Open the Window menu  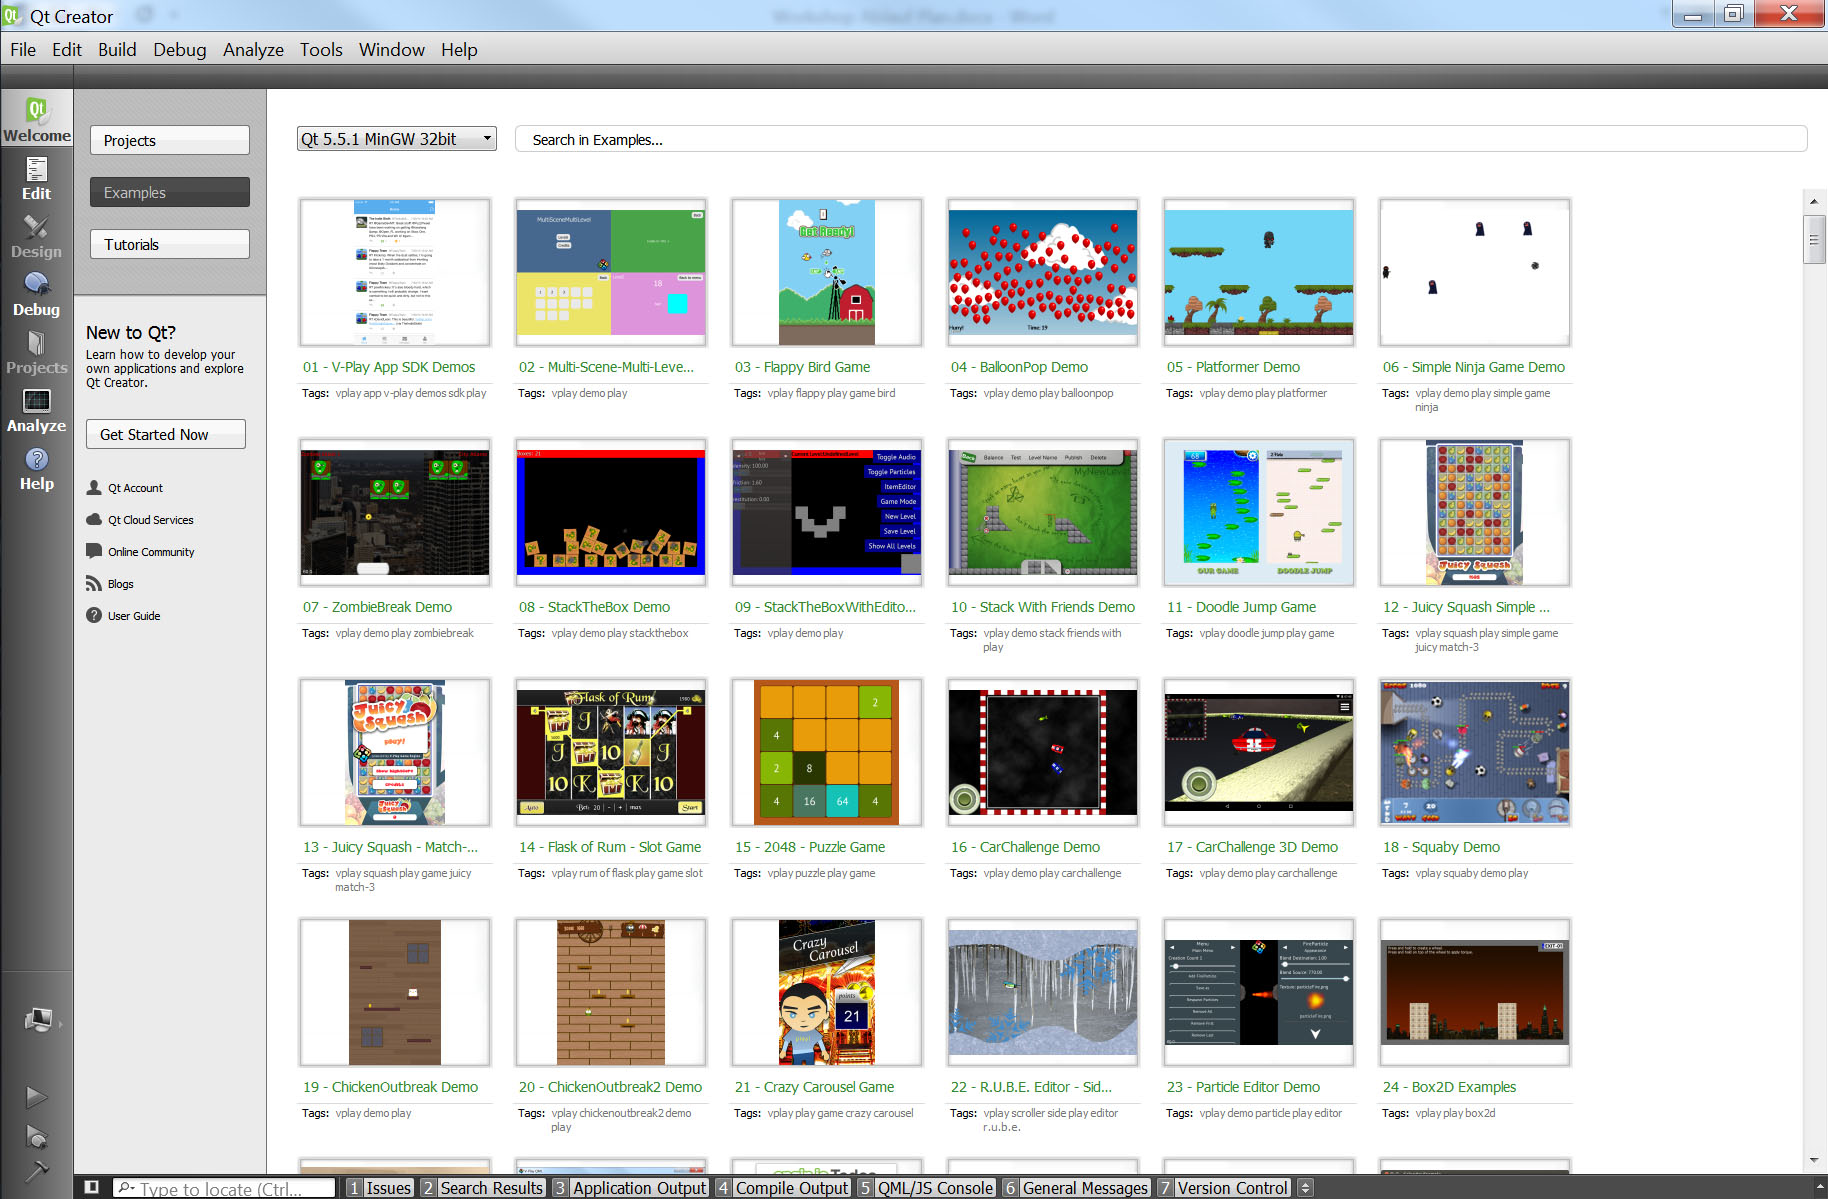click(391, 49)
